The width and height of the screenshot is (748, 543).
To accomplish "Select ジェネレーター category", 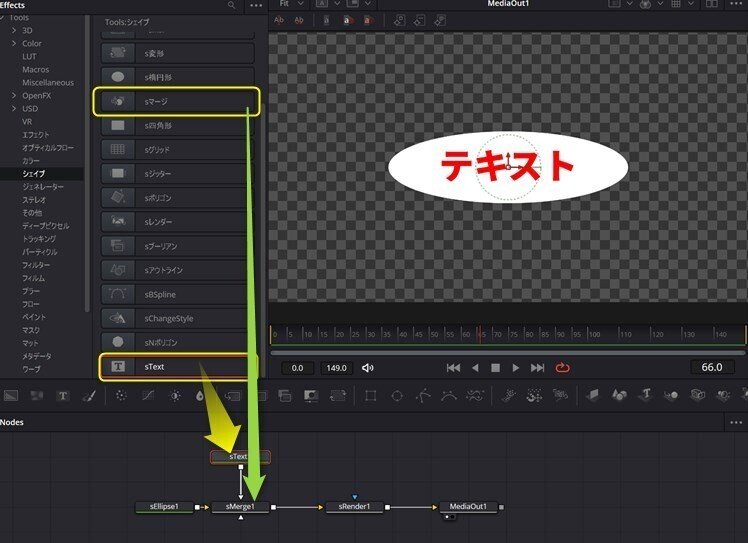I will tap(42, 187).
